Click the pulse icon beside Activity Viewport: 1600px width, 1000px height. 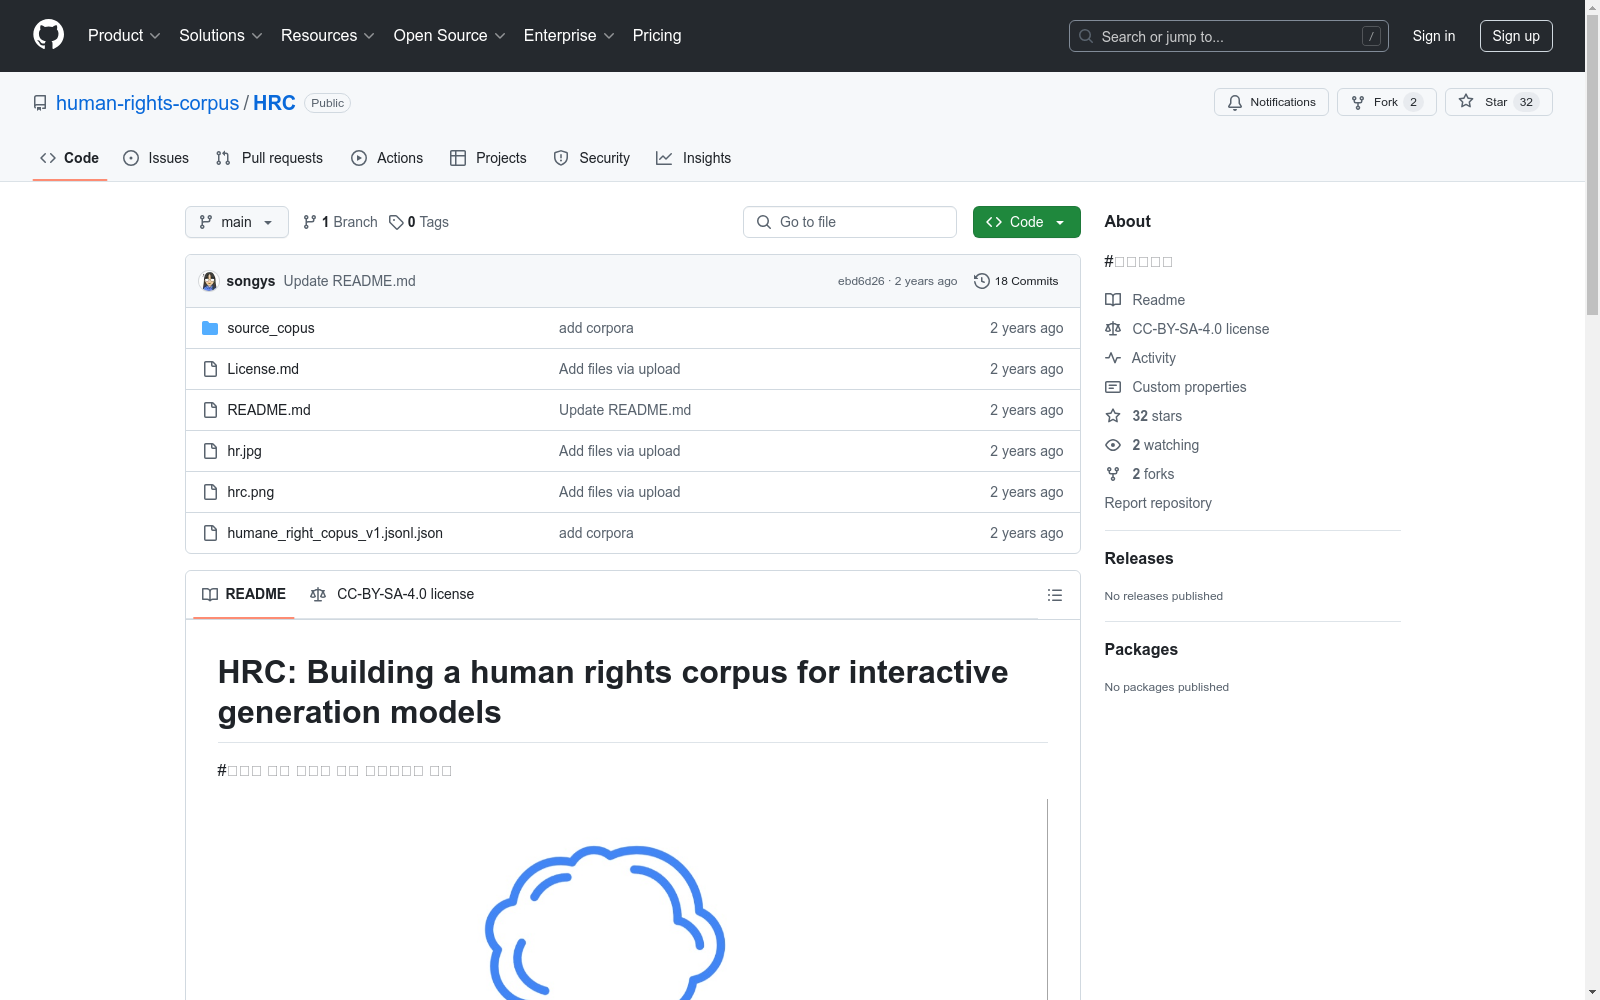[1113, 358]
